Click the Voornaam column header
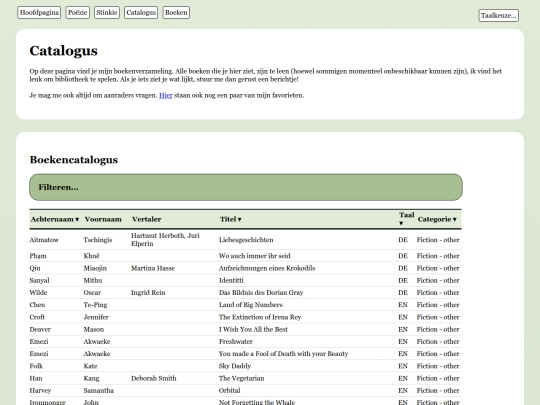The image size is (540, 405). 103,219
